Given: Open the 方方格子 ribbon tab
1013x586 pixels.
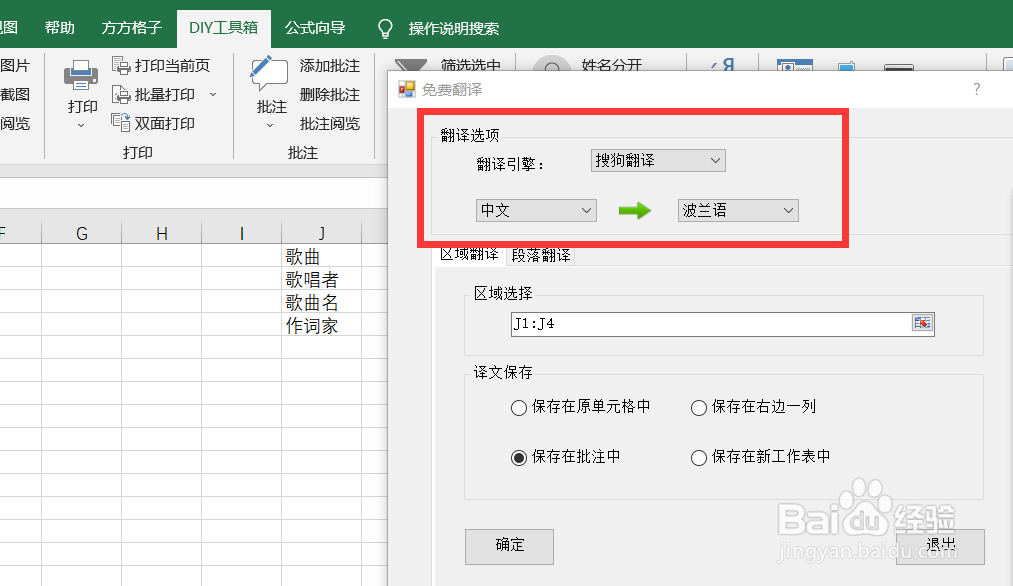Looking at the screenshot, I should coord(131,27).
